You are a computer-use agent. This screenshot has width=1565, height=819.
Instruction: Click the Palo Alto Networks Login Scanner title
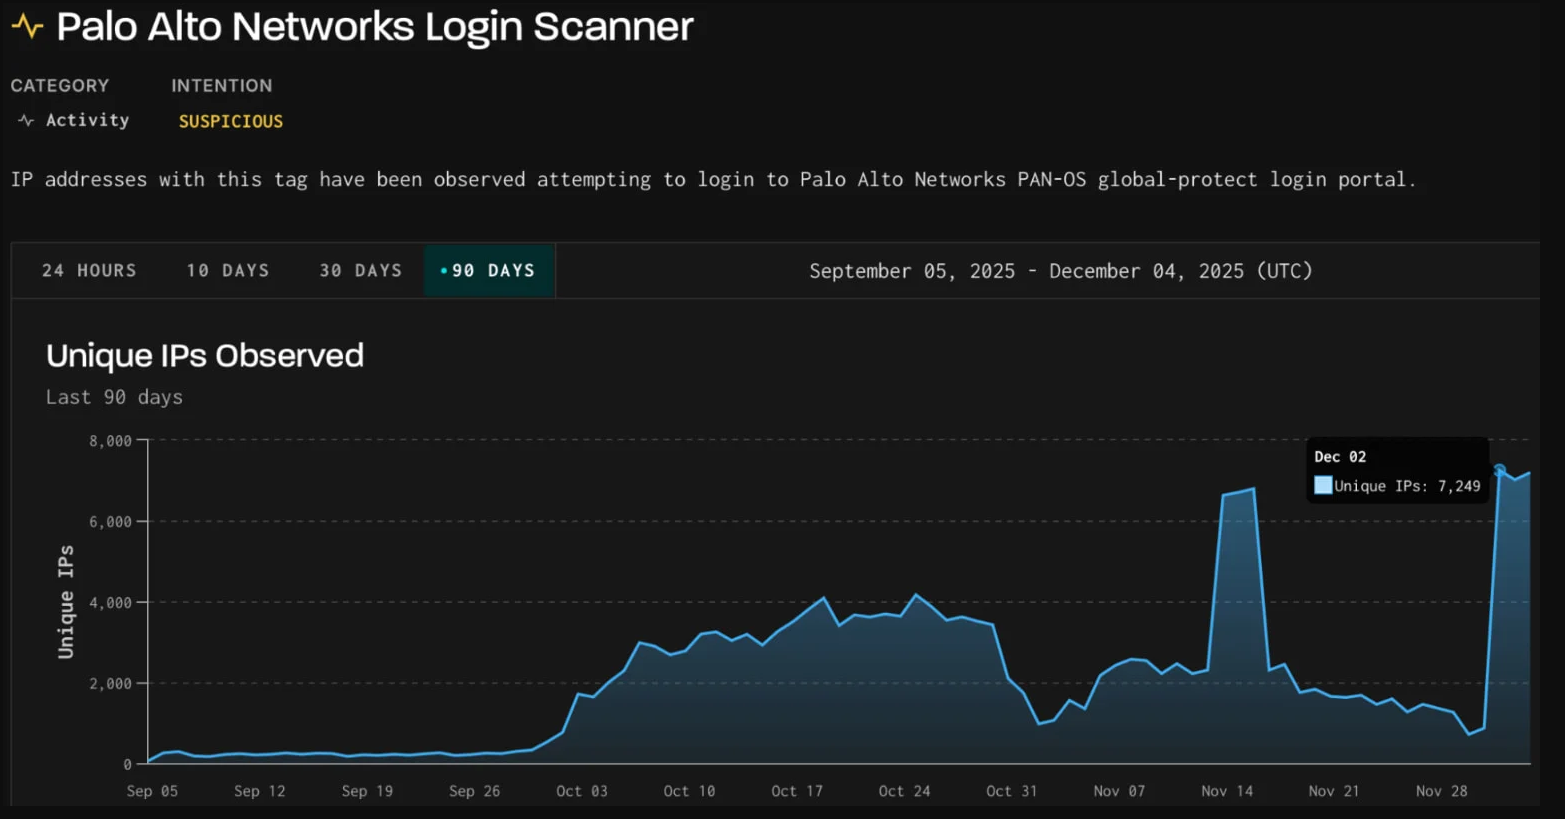[x=374, y=27]
